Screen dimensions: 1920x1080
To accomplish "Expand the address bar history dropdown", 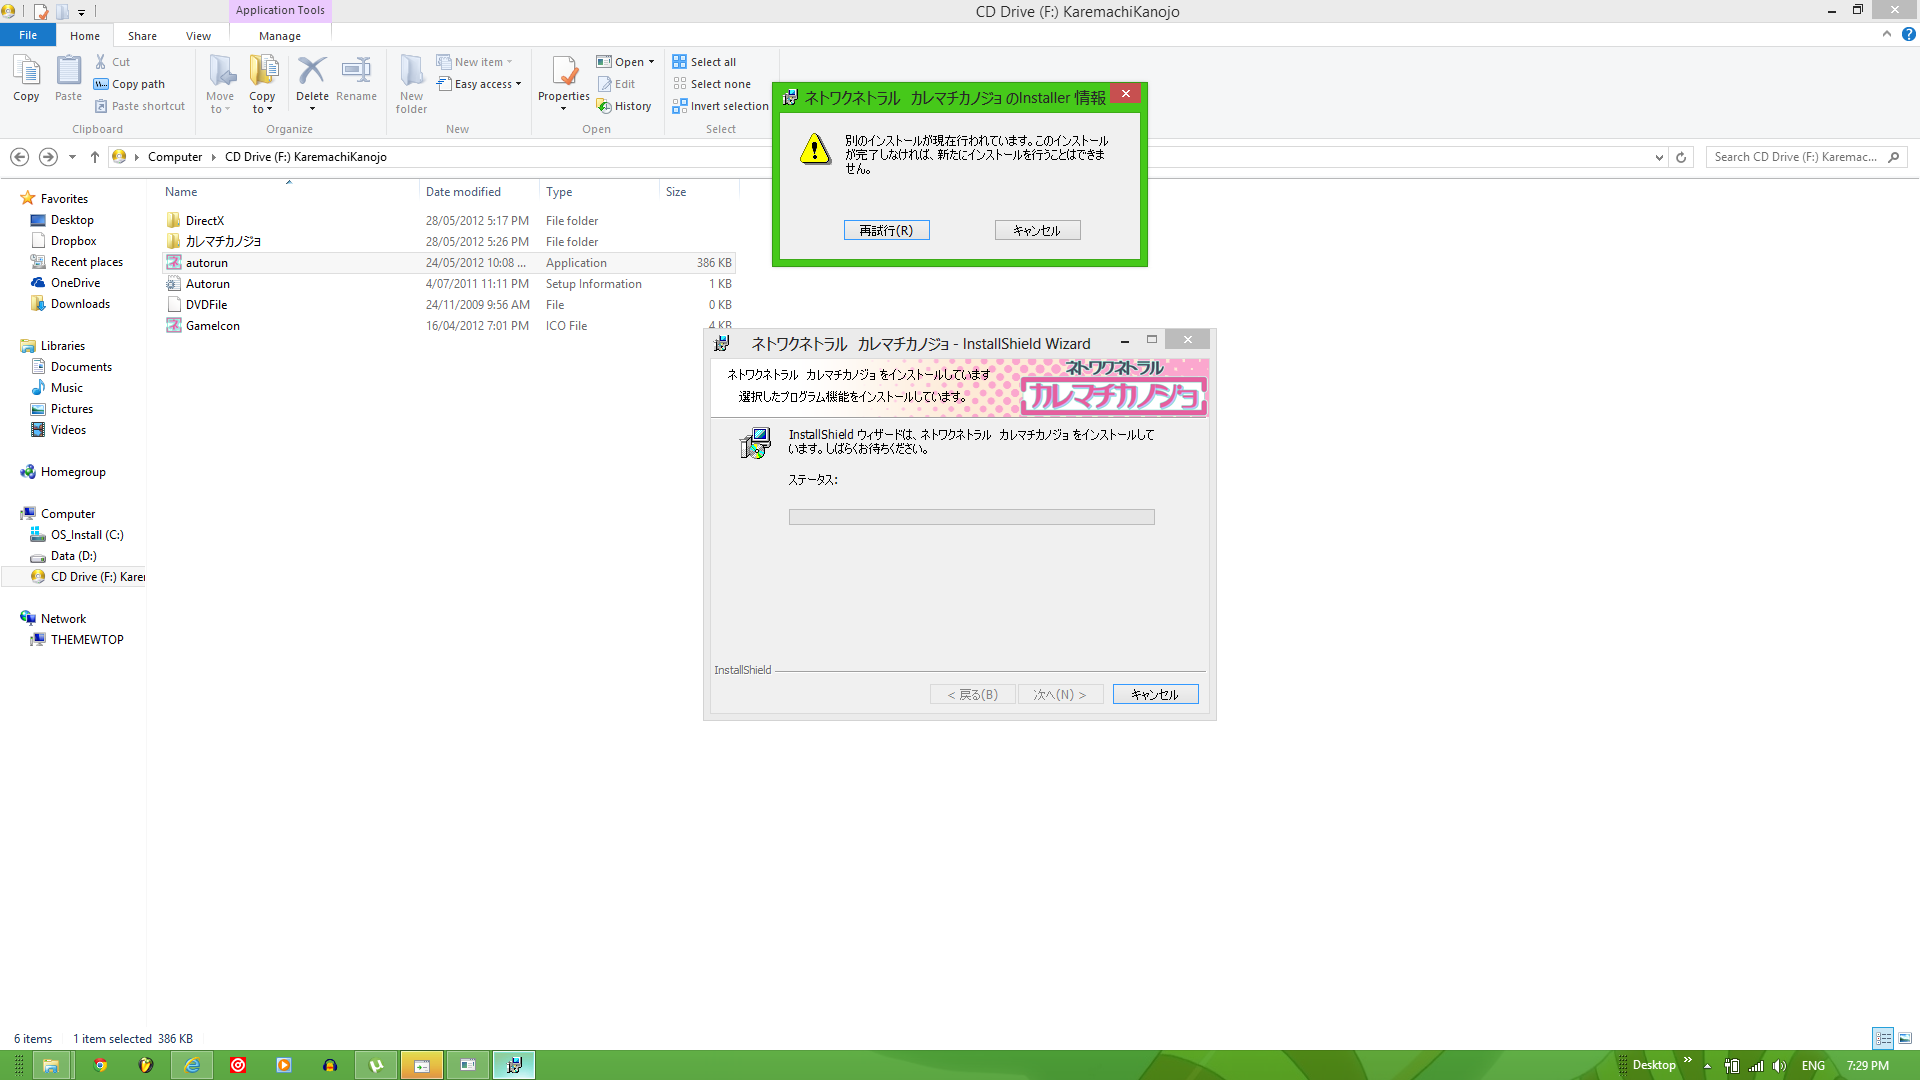I will pos(1659,157).
